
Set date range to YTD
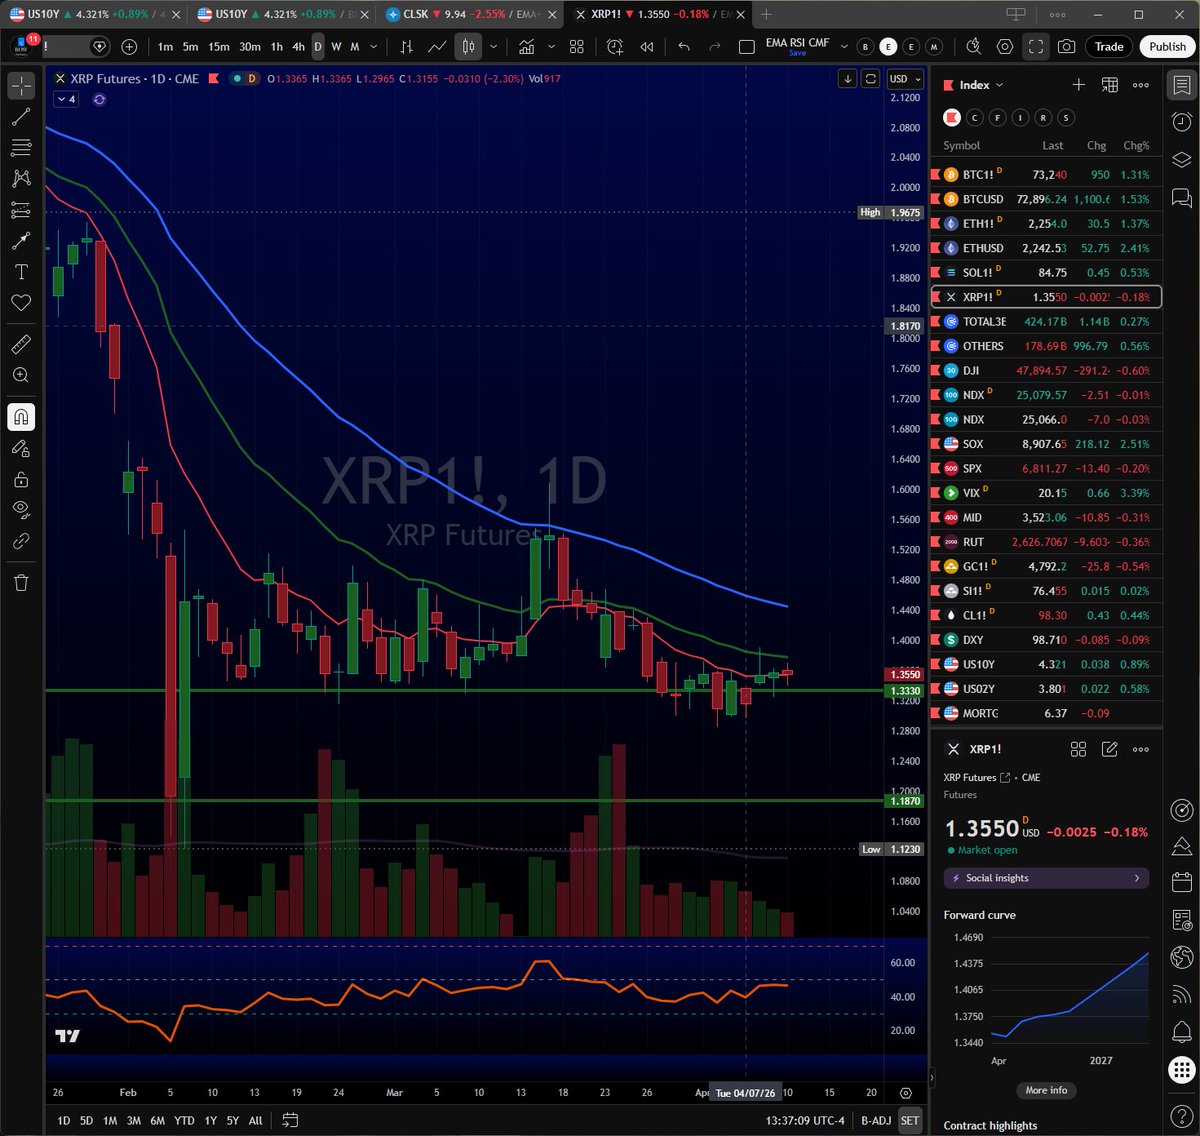(x=184, y=1120)
